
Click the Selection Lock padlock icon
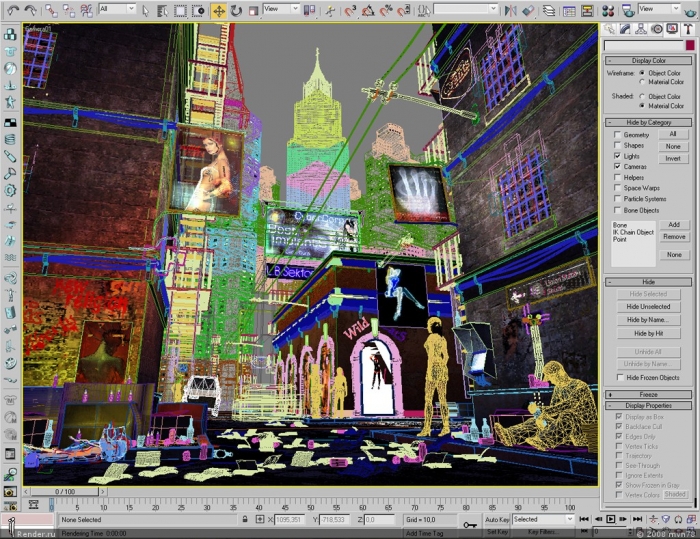coord(245,519)
